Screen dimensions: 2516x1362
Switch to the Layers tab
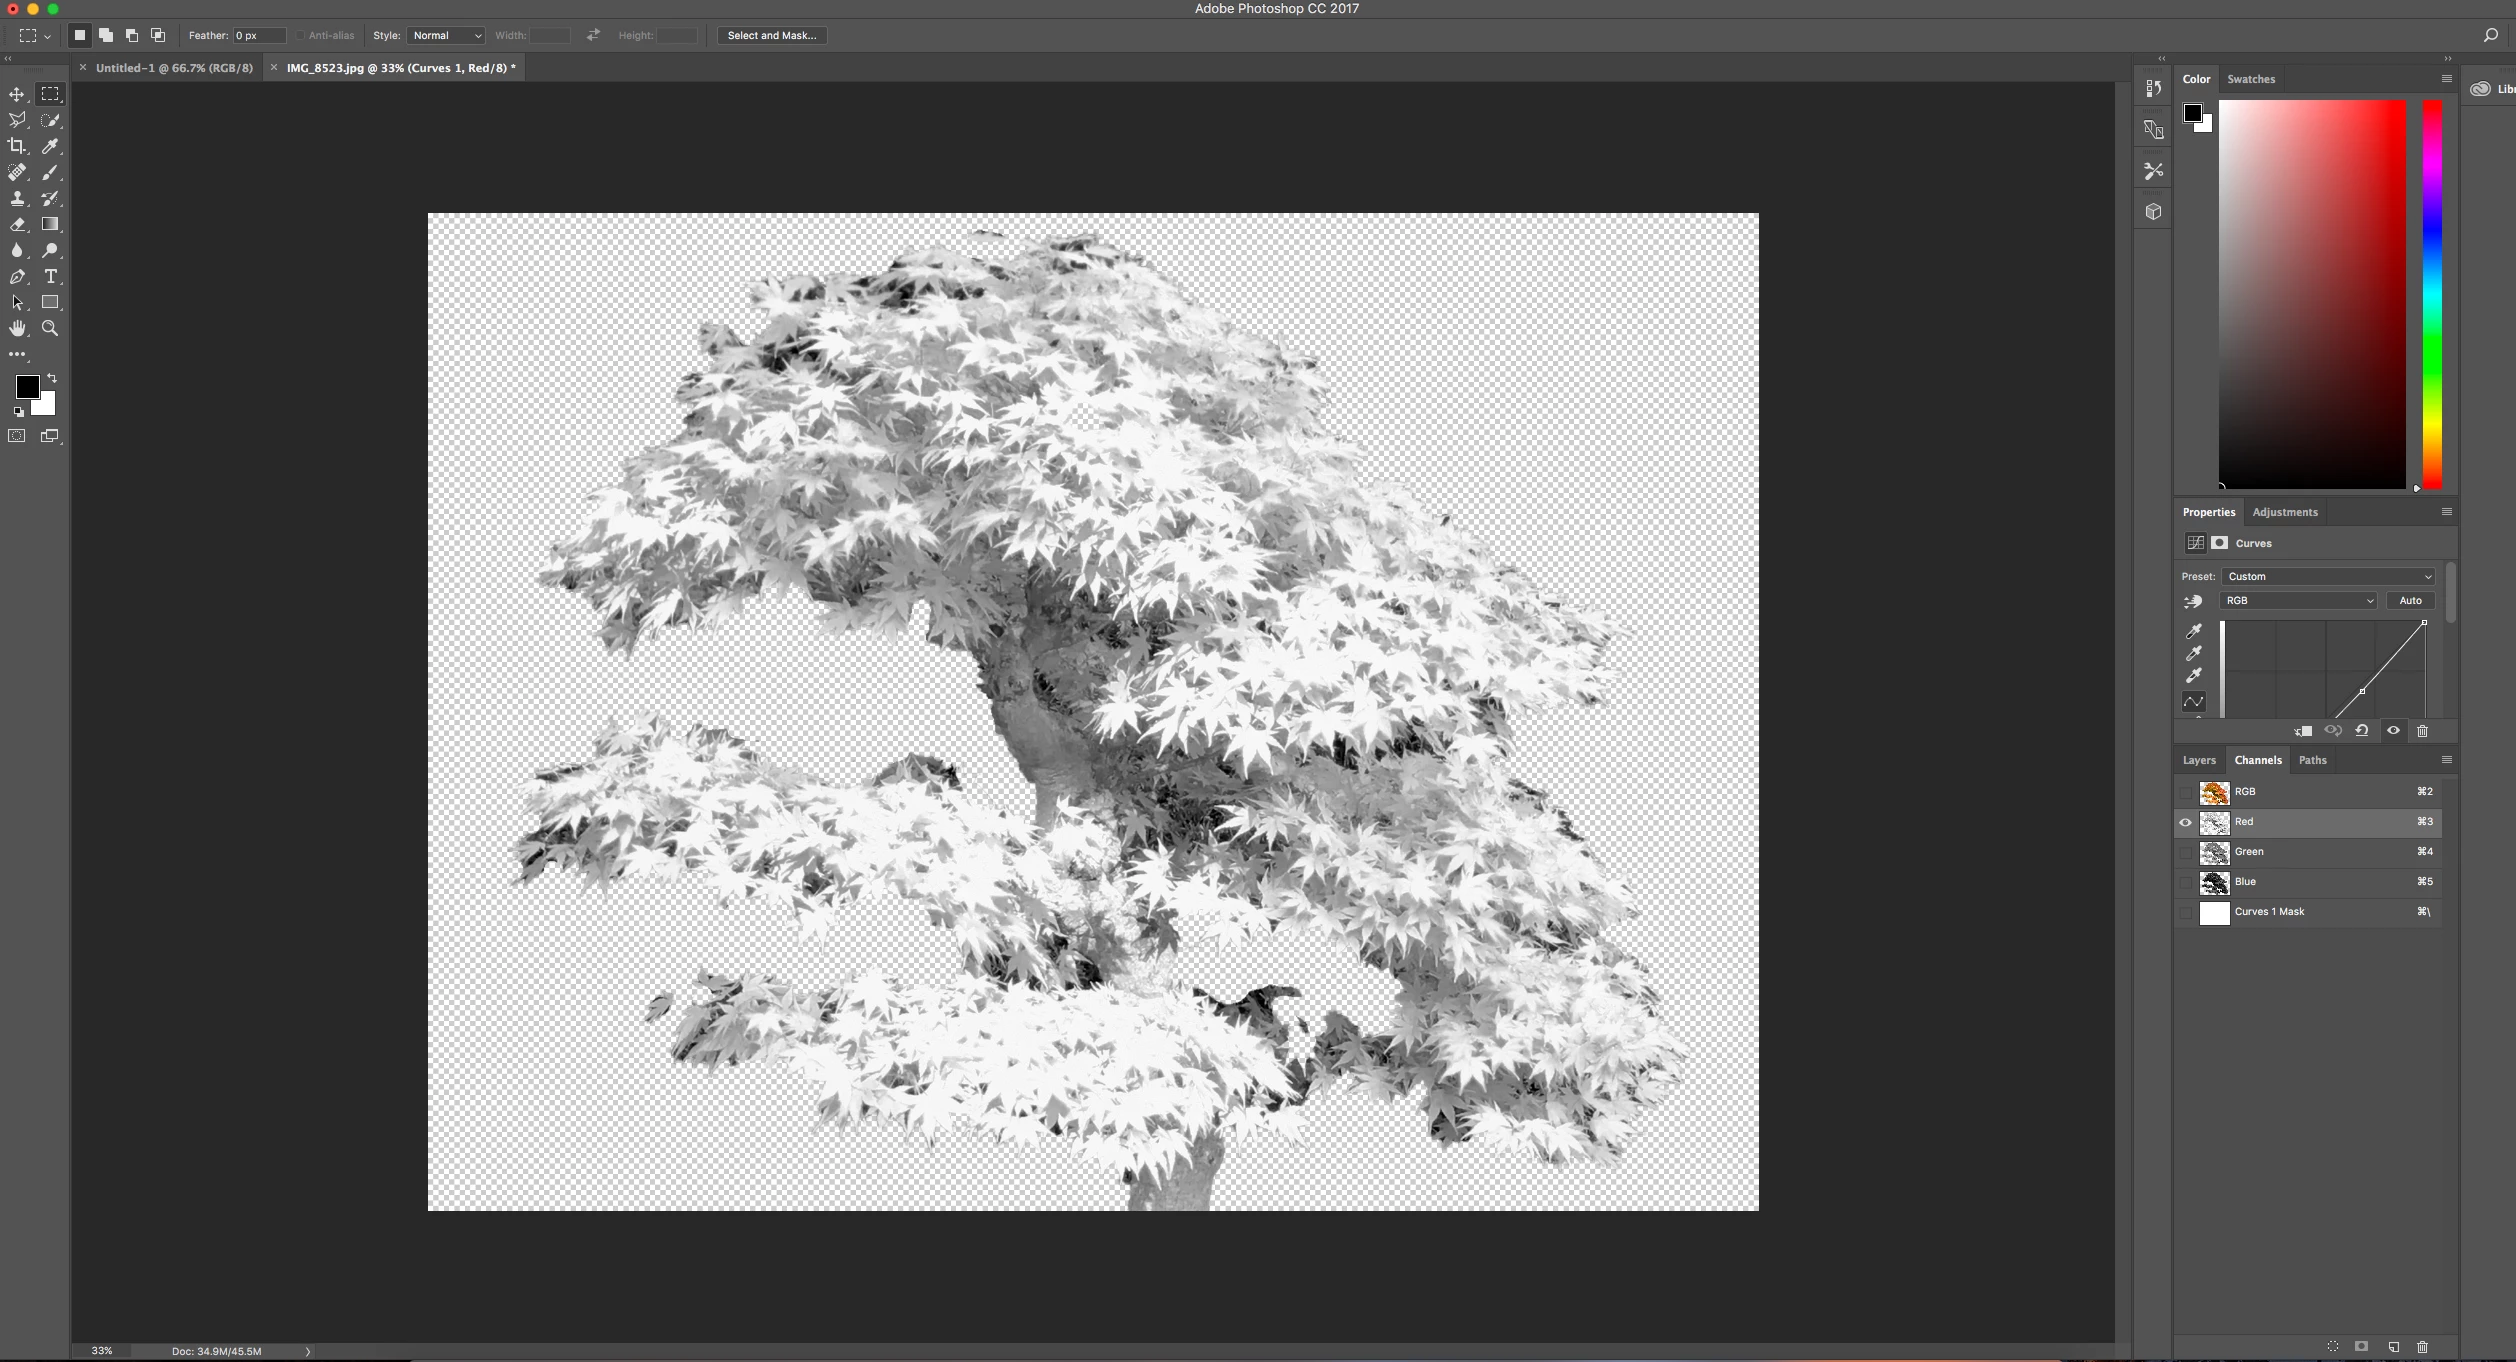tap(2198, 760)
